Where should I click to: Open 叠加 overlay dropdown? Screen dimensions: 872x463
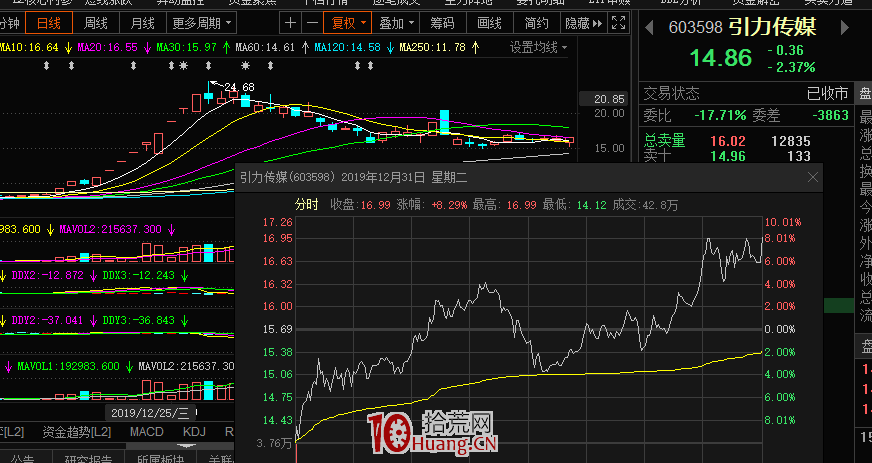tap(396, 23)
